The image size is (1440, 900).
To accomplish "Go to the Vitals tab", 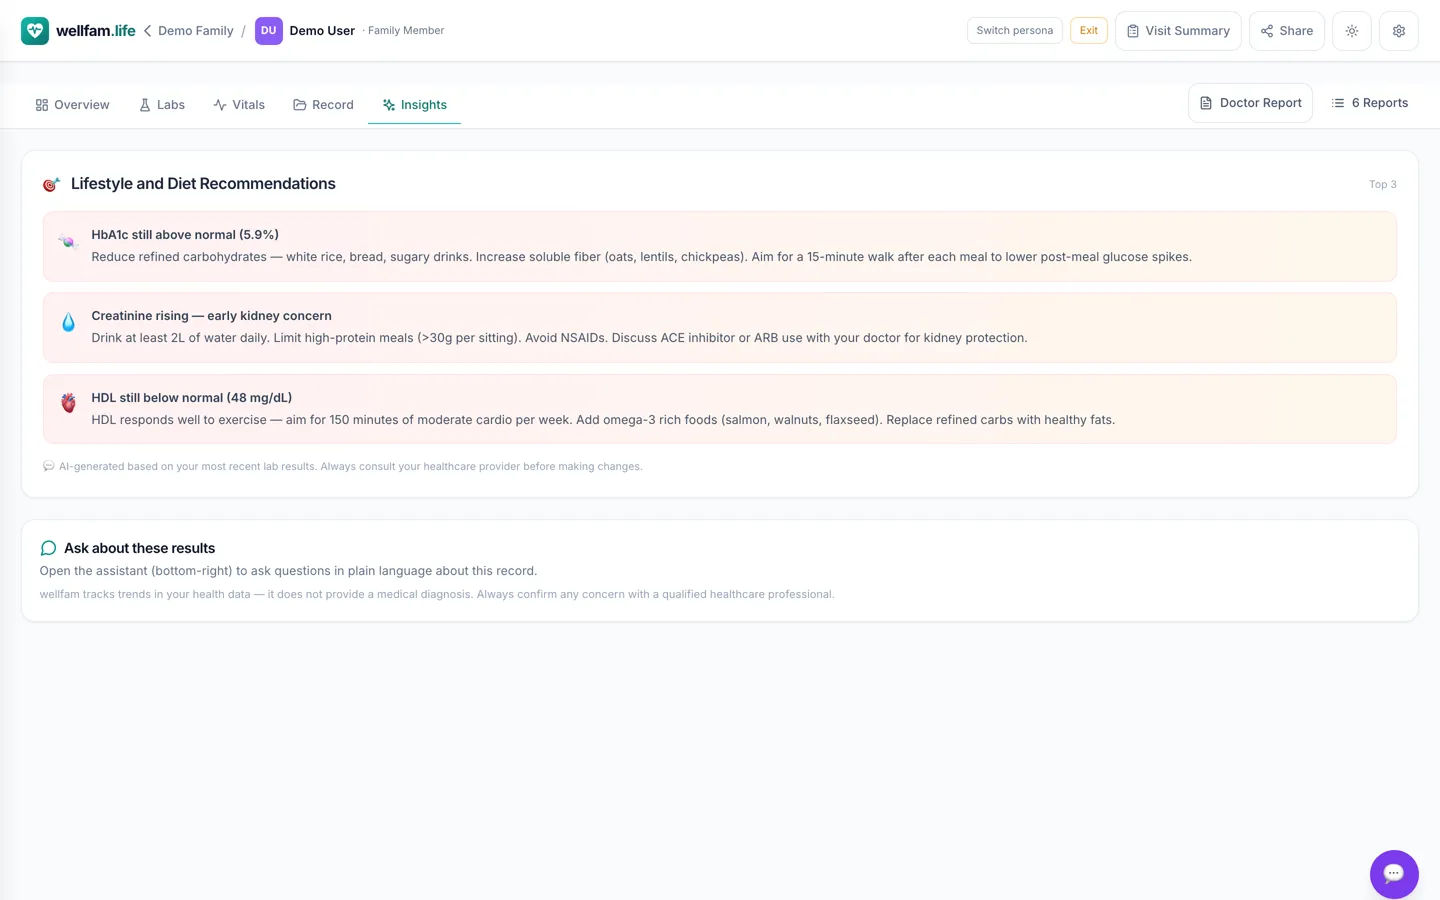I will (x=239, y=105).
